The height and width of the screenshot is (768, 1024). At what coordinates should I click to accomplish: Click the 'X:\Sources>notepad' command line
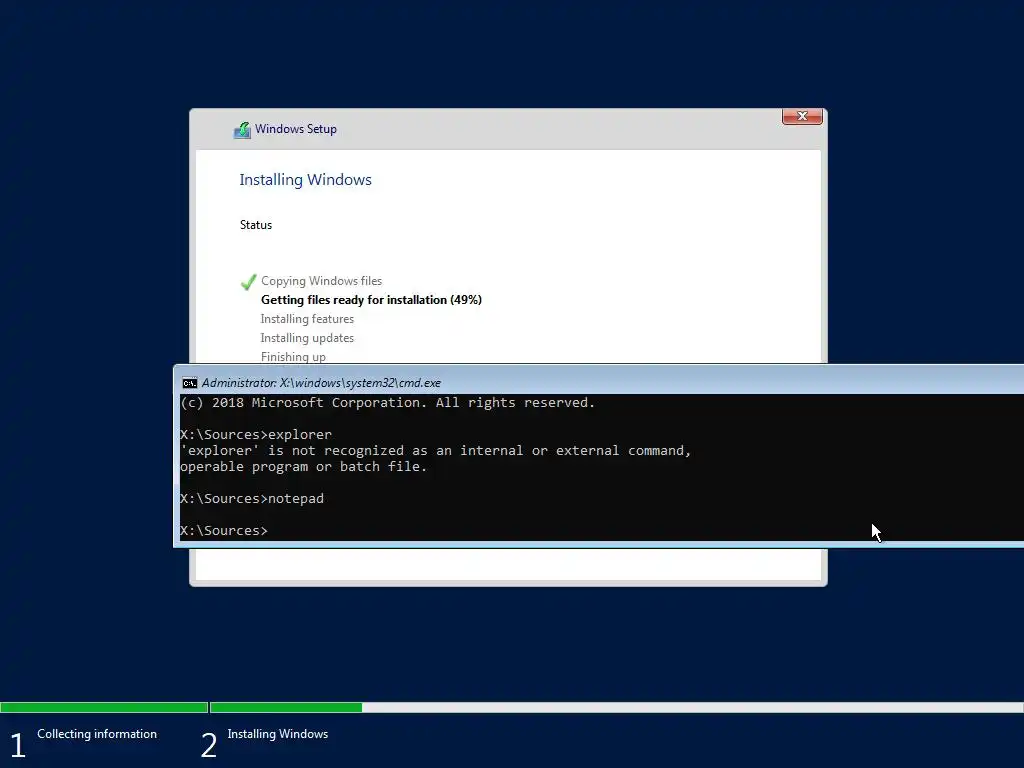(x=252, y=499)
